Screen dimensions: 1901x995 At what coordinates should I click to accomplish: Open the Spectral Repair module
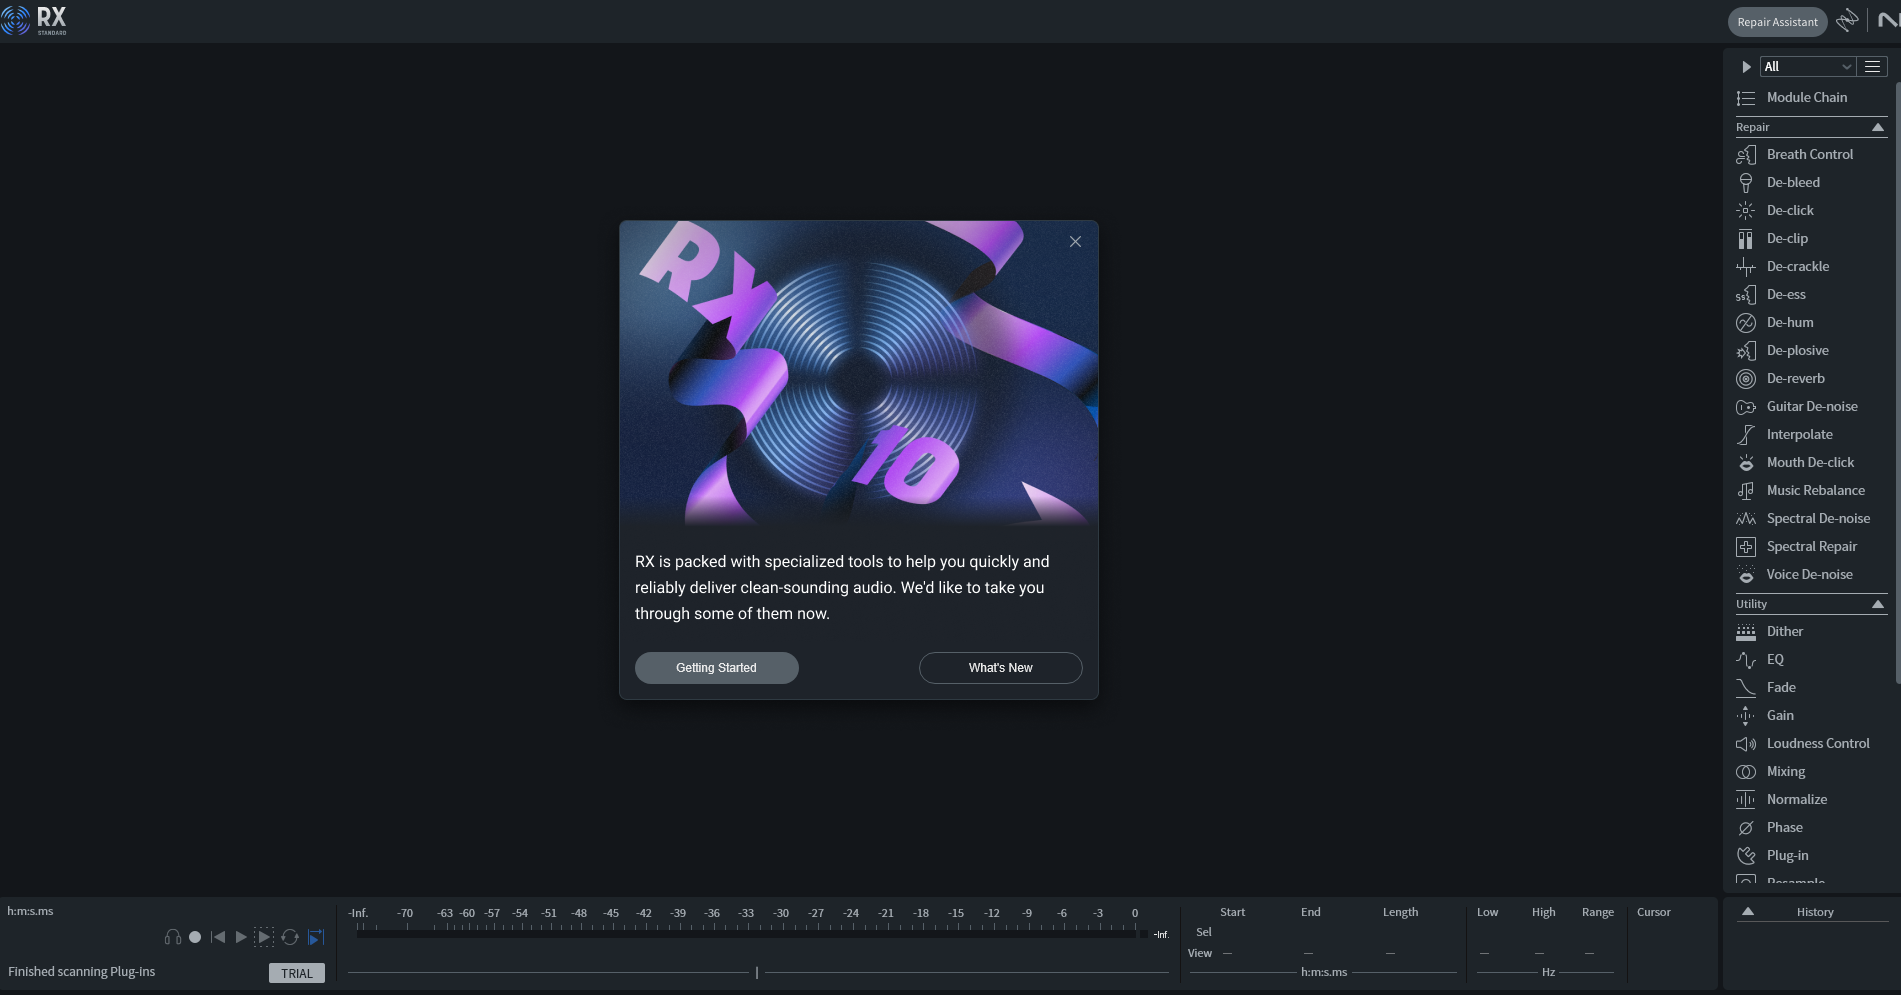[x=1809, y=546]
